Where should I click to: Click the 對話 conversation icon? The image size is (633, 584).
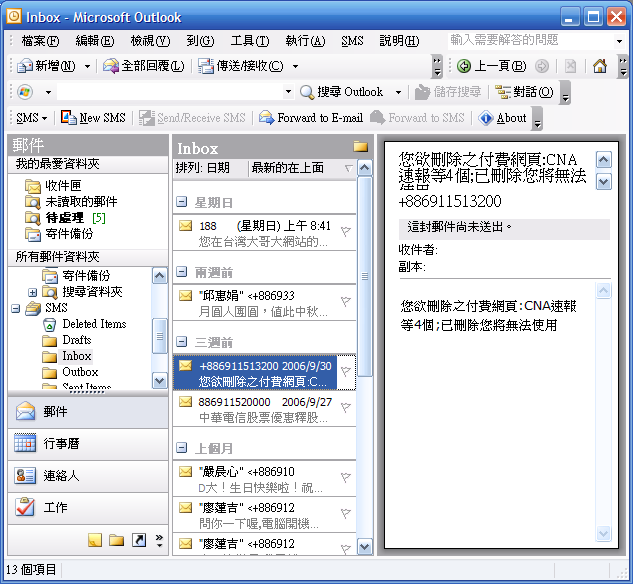pyautogui.click(x=503, y=92)
